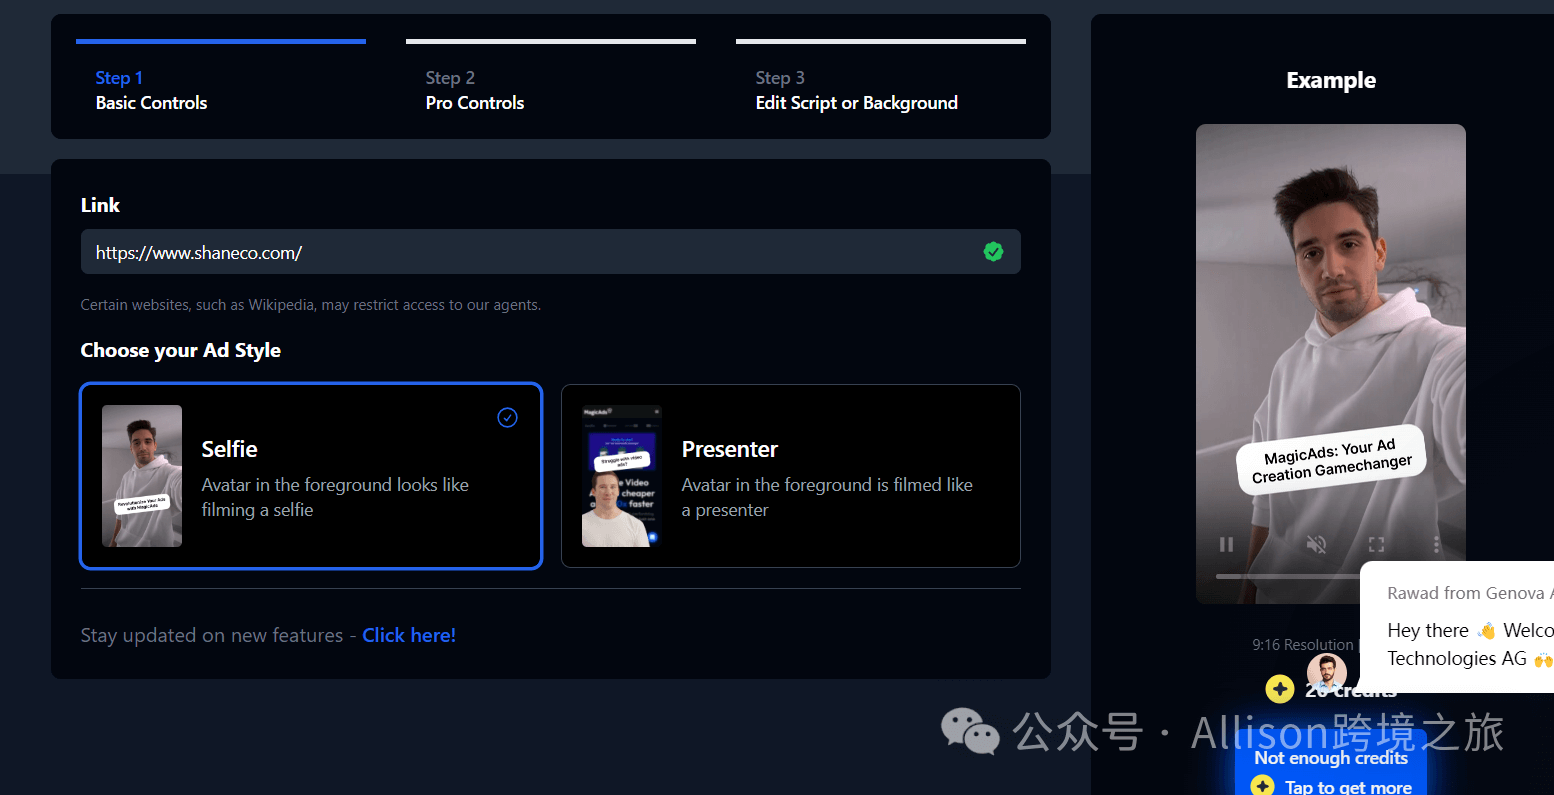Click the green checkmark in the Link field
The height and width of the screenshot is (795, 1554).
993,252
